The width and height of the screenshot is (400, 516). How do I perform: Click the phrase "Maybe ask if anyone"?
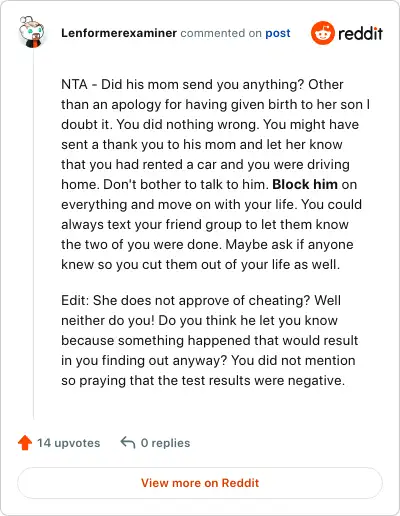point(289,244)
